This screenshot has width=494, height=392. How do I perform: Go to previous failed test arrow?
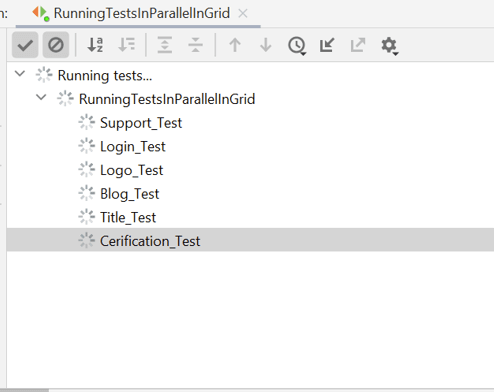click(x=235, y=45)
